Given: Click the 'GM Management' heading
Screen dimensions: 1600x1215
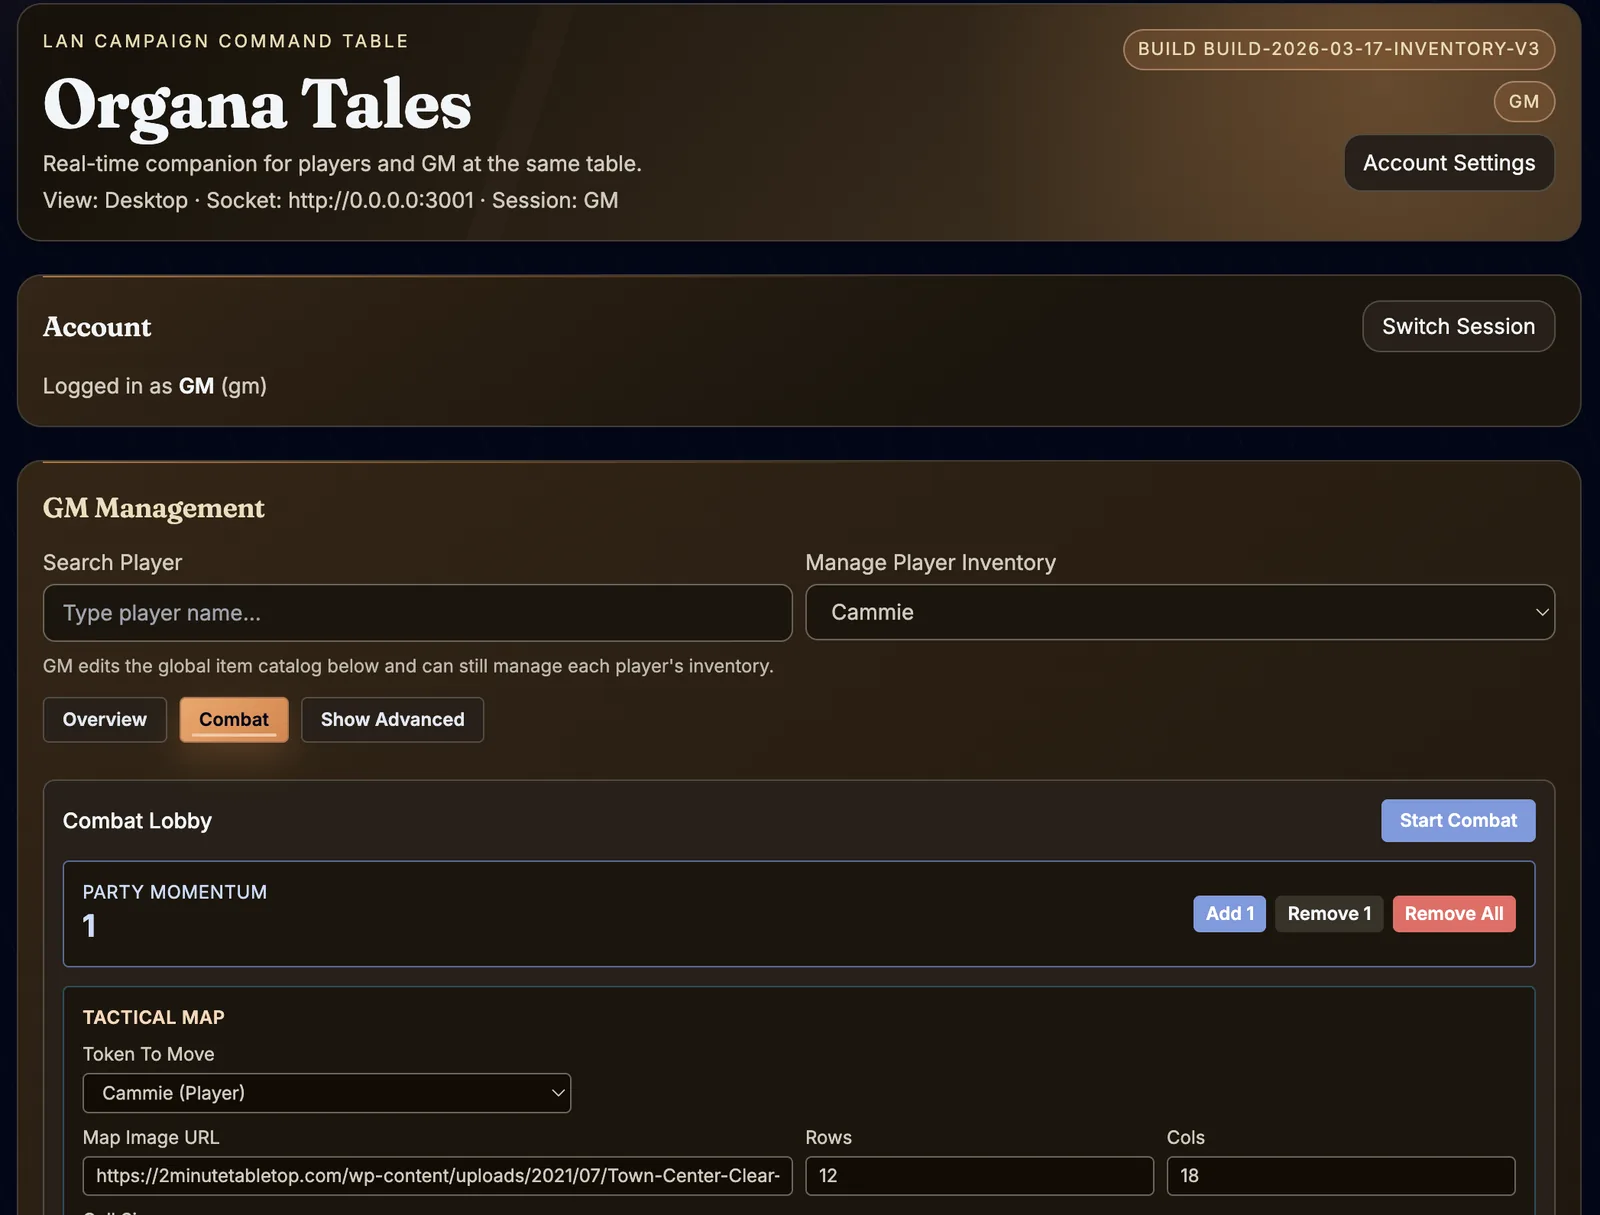Looking at the screenshot, I should pyautogui.click(x=154, y=508).
